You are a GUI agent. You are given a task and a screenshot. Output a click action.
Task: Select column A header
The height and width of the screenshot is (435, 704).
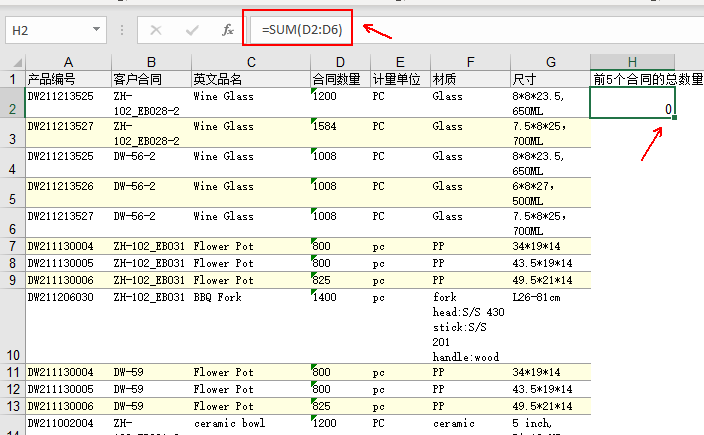tap(68, 62)
